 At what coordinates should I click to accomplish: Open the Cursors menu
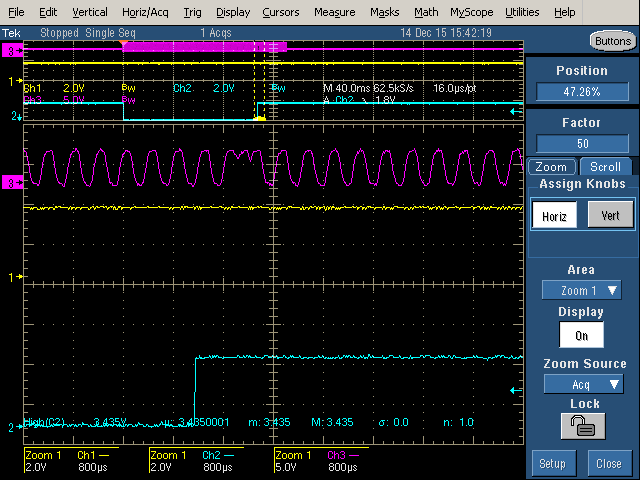click(x=281, y=13)
